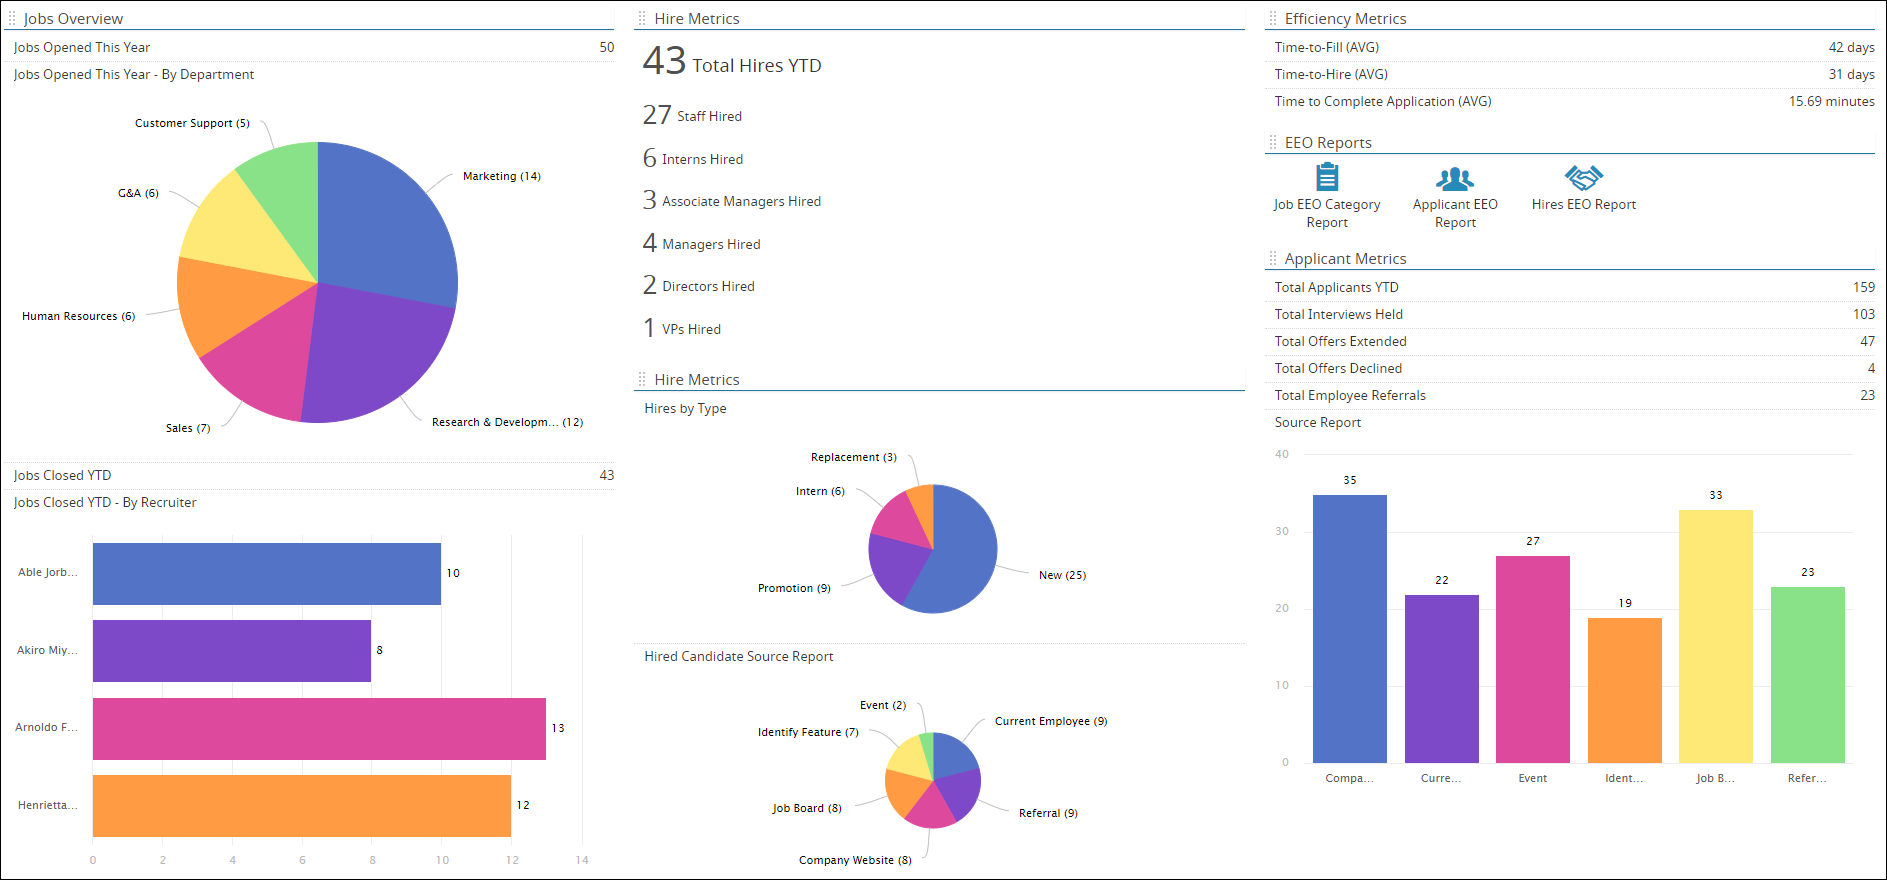The image size is (1887, 880).
Task: Click the Event bar in Source Report
Action: [1532, 659]
